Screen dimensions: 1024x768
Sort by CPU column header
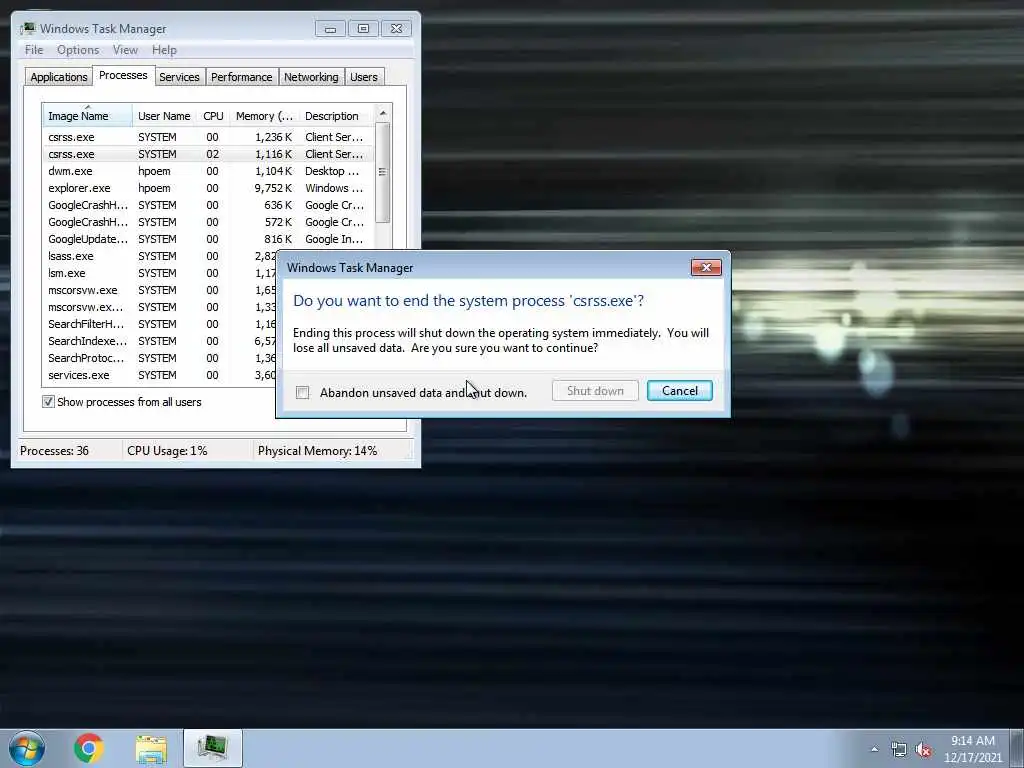tap(213, 116)
